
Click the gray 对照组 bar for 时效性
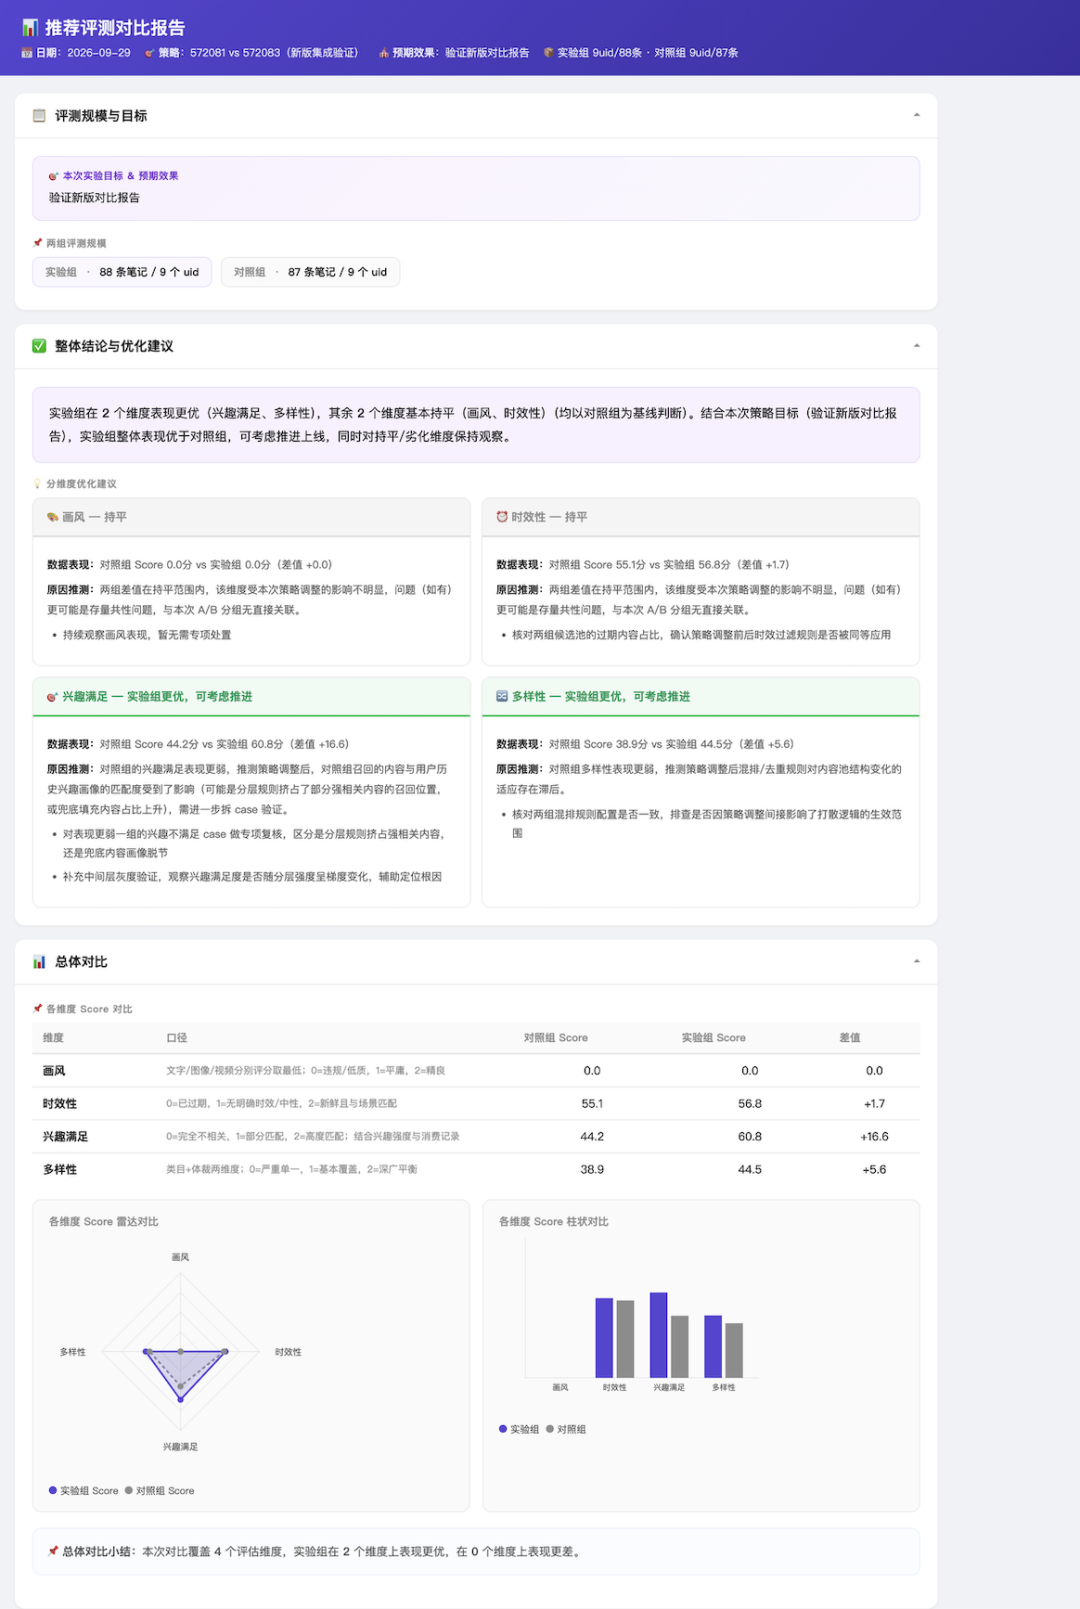pyautogui.click(x=625, y=1339)
